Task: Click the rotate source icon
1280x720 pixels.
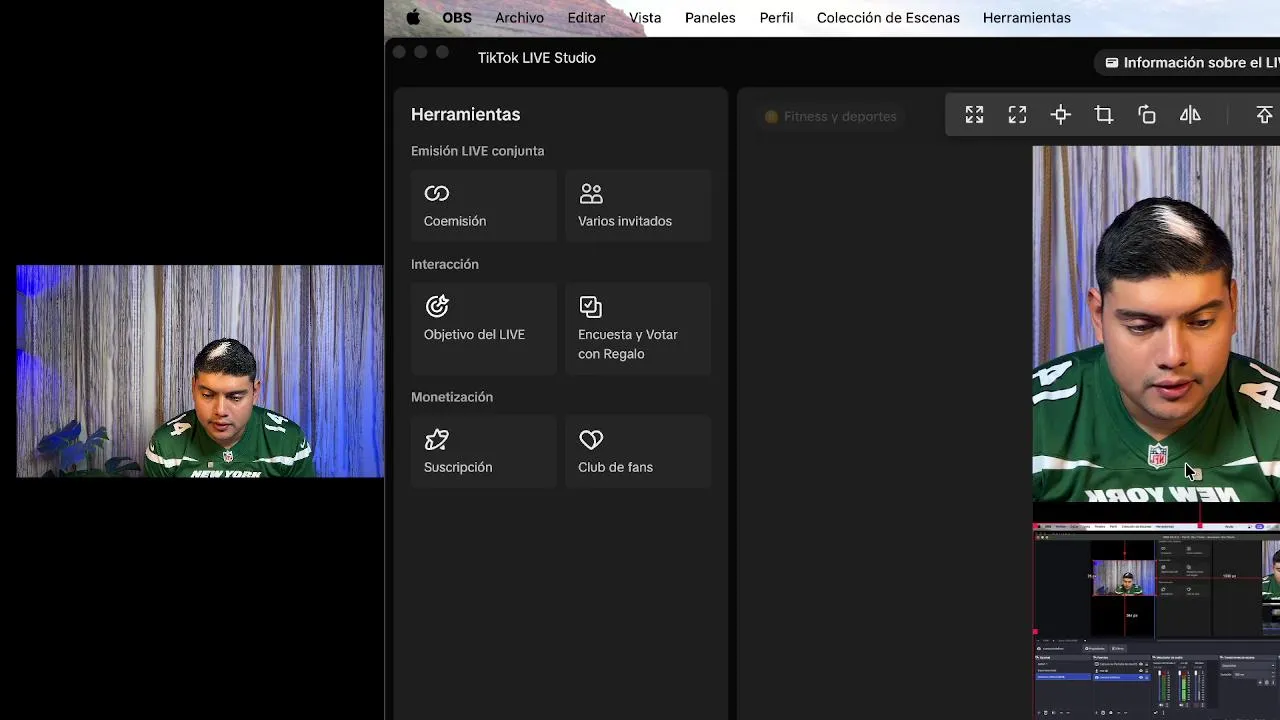Action: pos(1147,115)
